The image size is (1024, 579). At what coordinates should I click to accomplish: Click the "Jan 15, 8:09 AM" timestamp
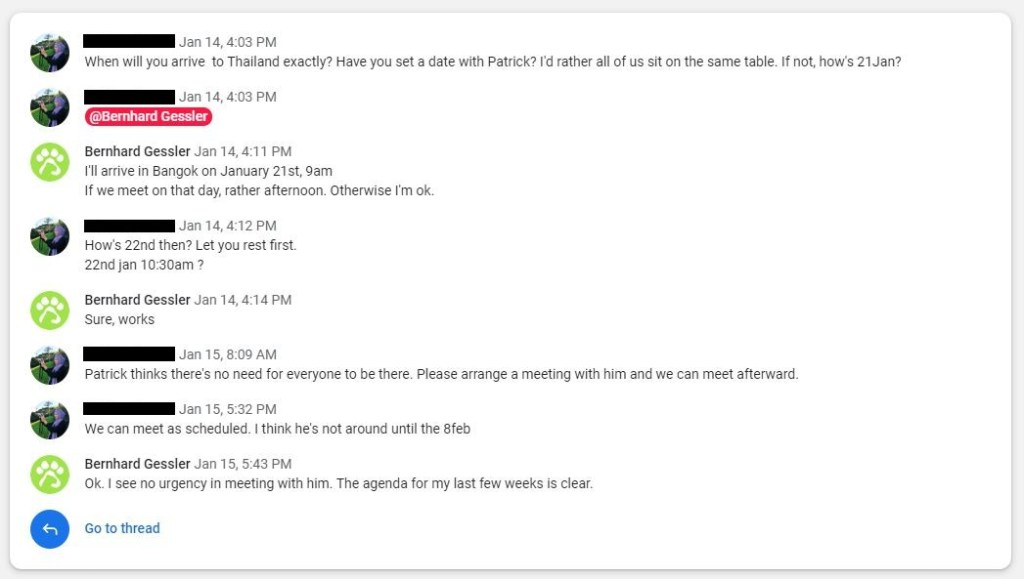(227, 355)
